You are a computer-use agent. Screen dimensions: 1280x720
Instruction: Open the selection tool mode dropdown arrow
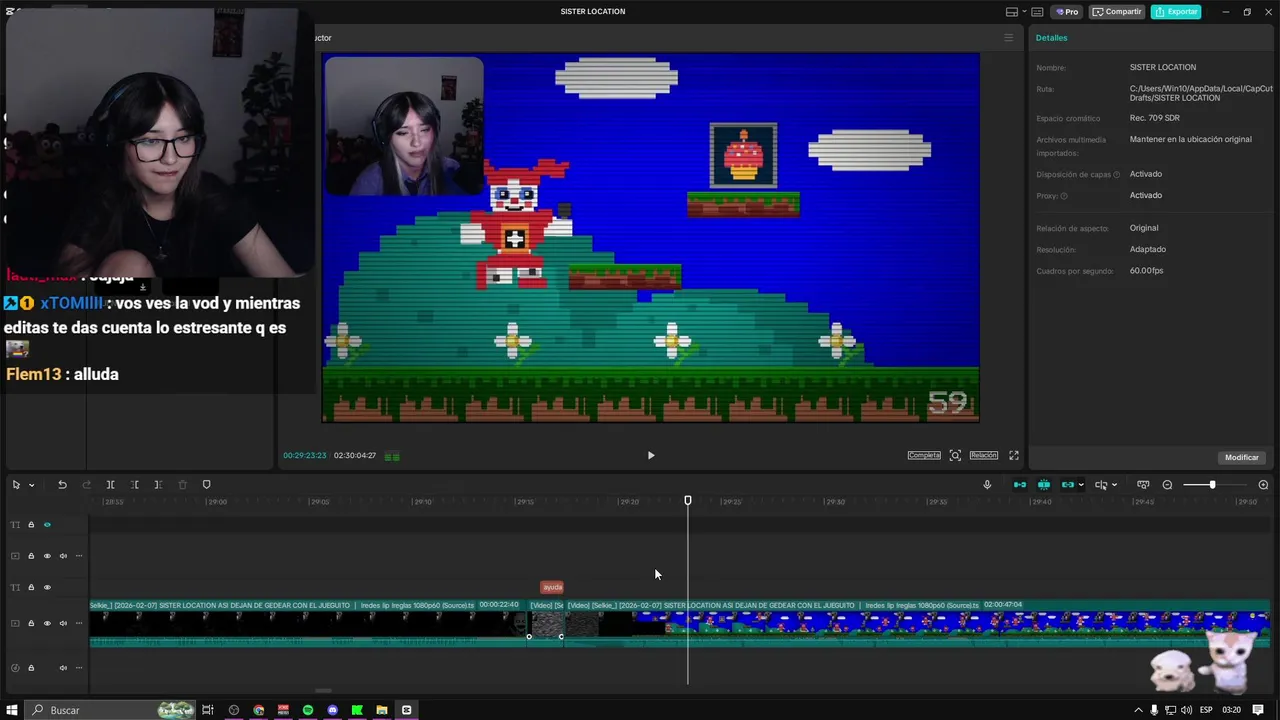coord(31,485)
